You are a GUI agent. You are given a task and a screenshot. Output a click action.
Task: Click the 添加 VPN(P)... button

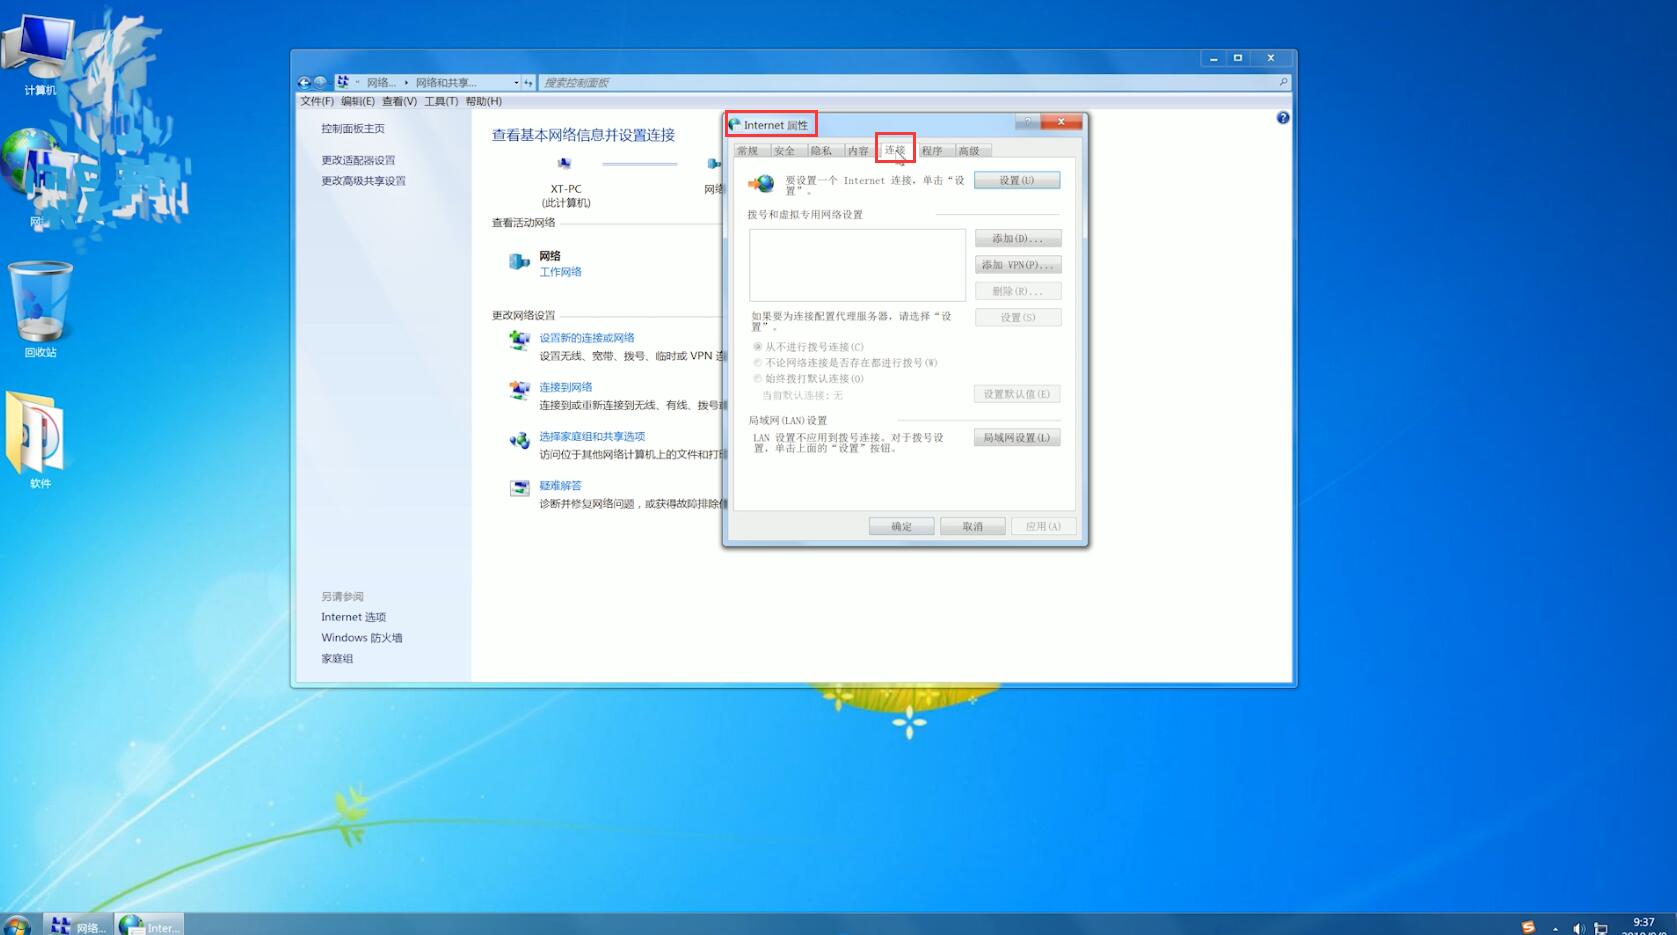point(1018,265)
